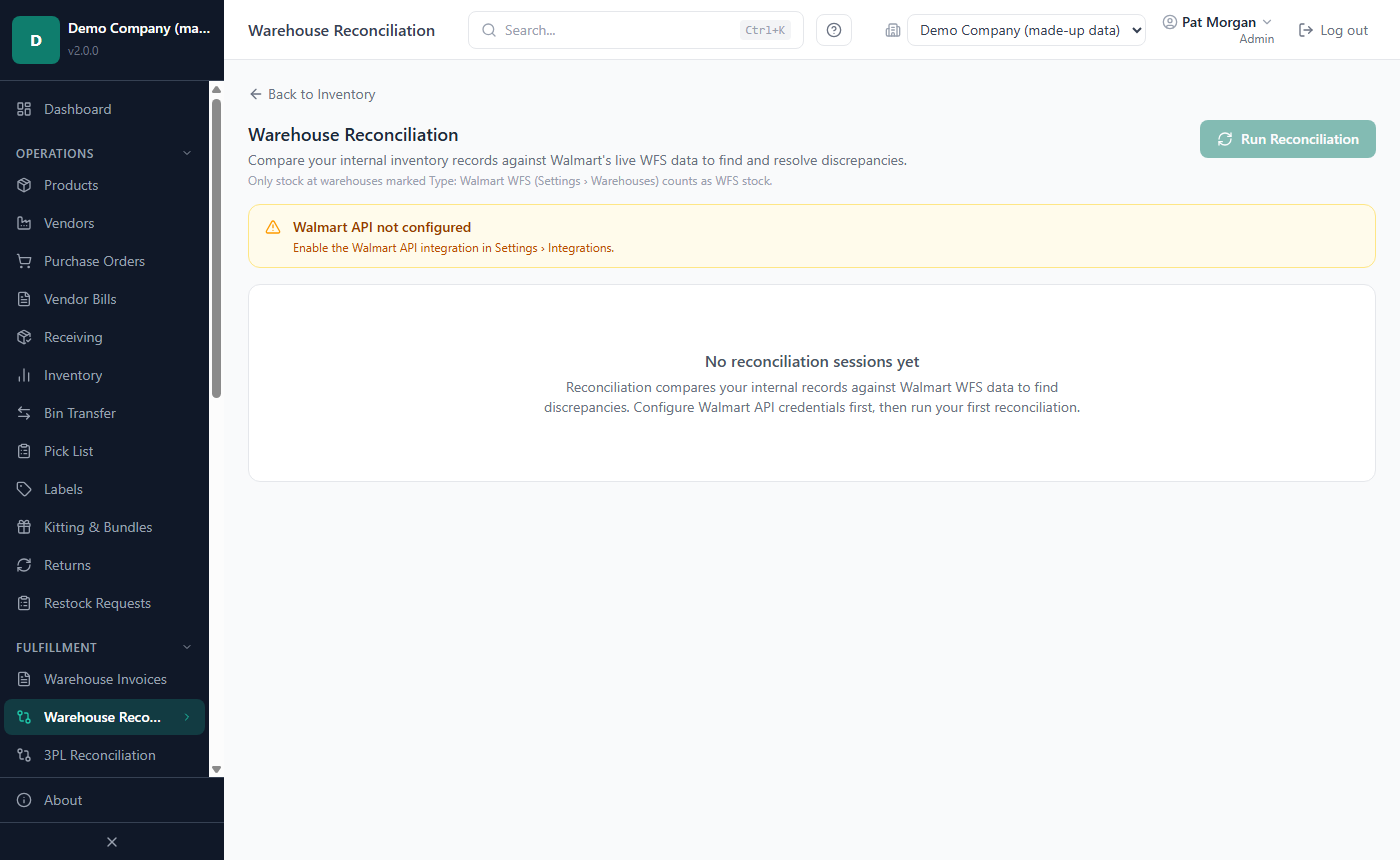Click the Receiving package icon
1400x860 pixels.
coord(24,337)
